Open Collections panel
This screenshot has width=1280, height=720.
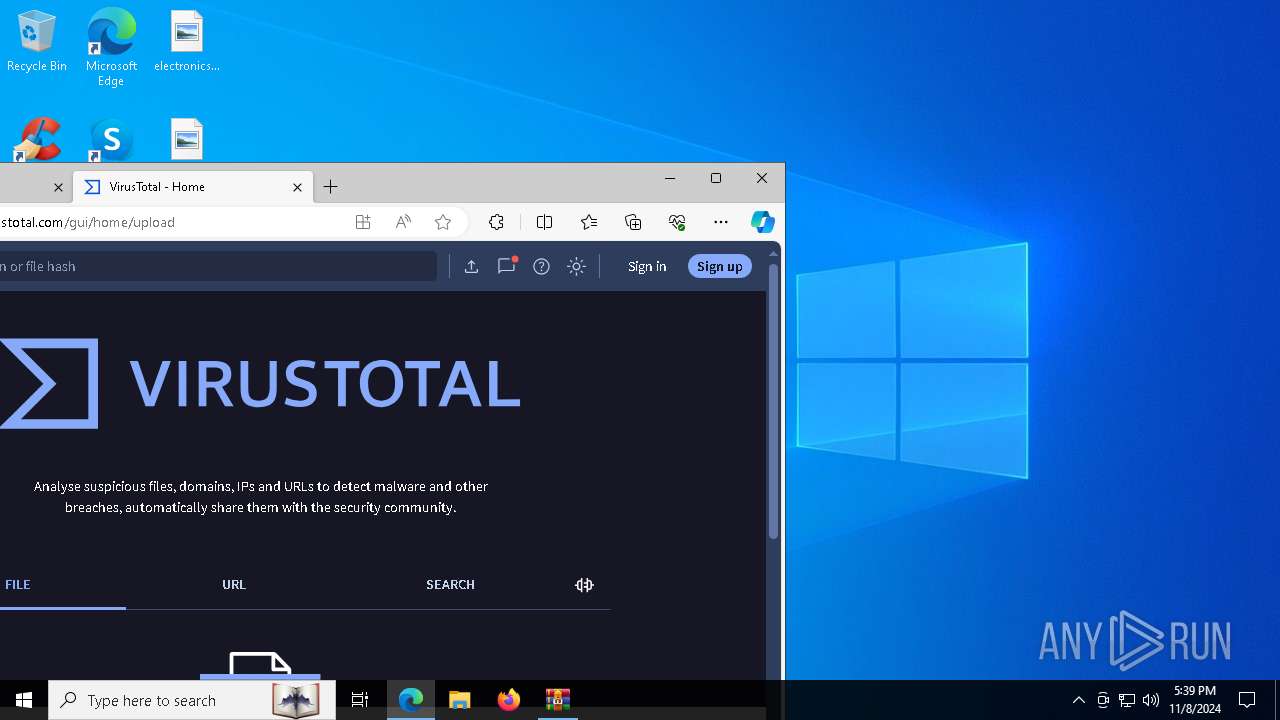633,222
